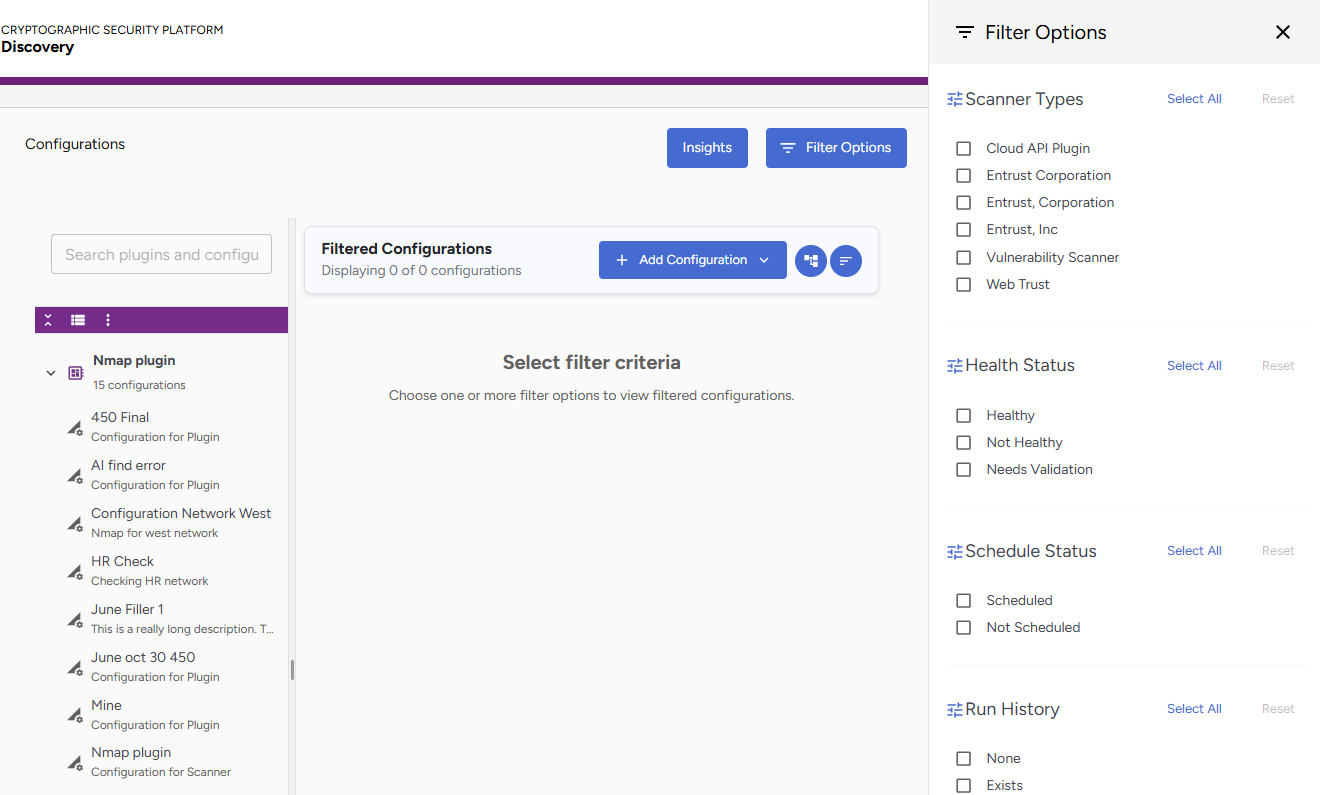Select Configuration Network West in the tree
The height and width of the screenshot is (795, 1320).
coord(181,513)
